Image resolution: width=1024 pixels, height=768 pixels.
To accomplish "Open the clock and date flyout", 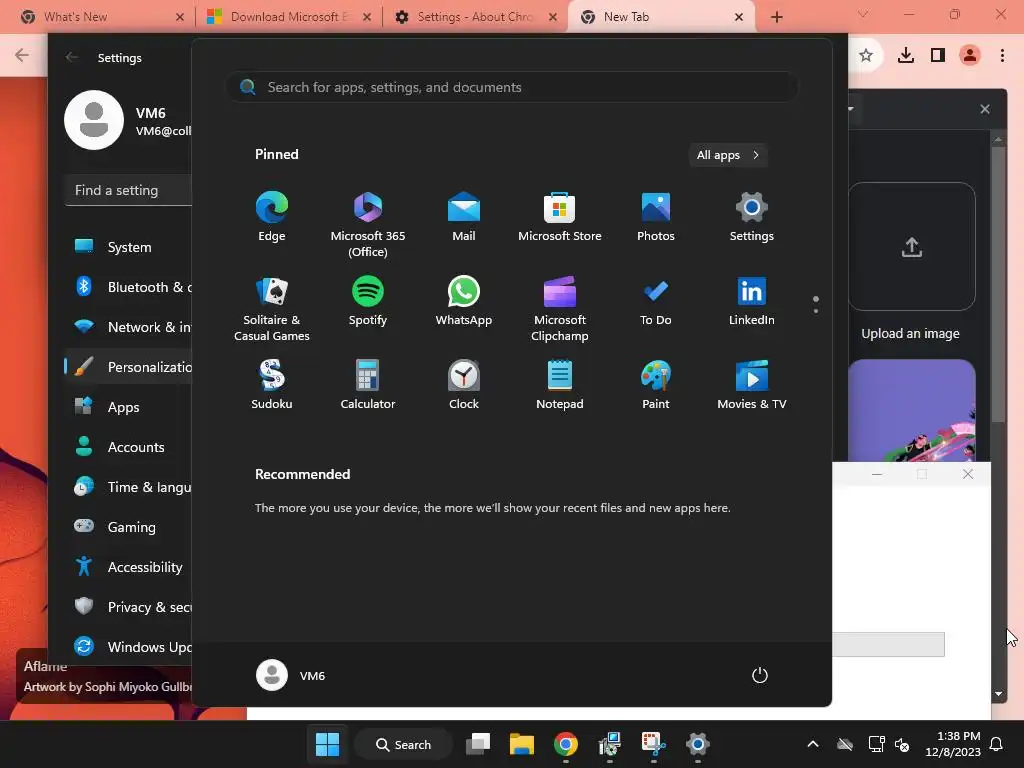I will click(x=953, y=744).
